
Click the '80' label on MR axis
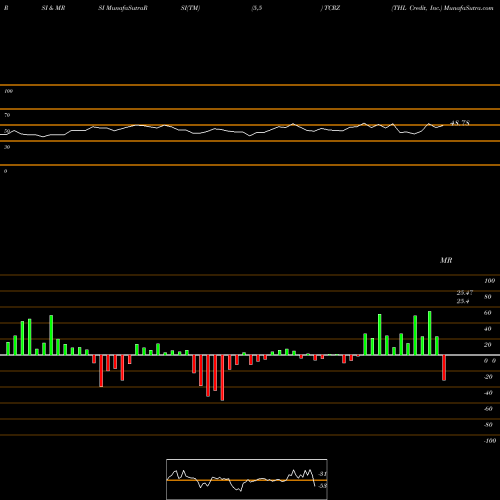click(x=487, y=297)
